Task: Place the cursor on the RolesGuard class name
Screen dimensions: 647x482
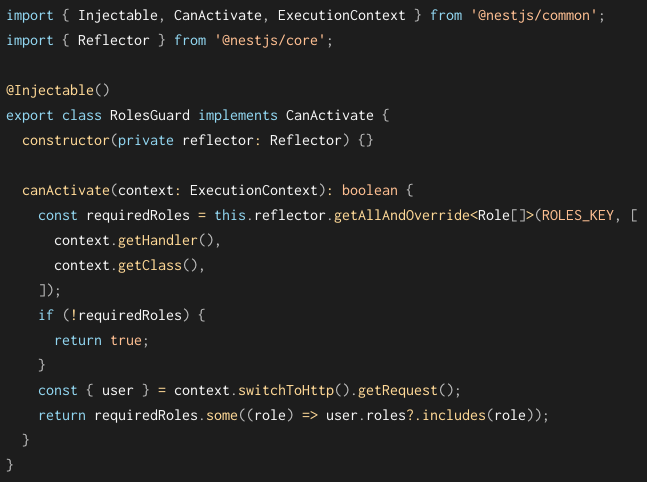Action: [x=150, y=115]
